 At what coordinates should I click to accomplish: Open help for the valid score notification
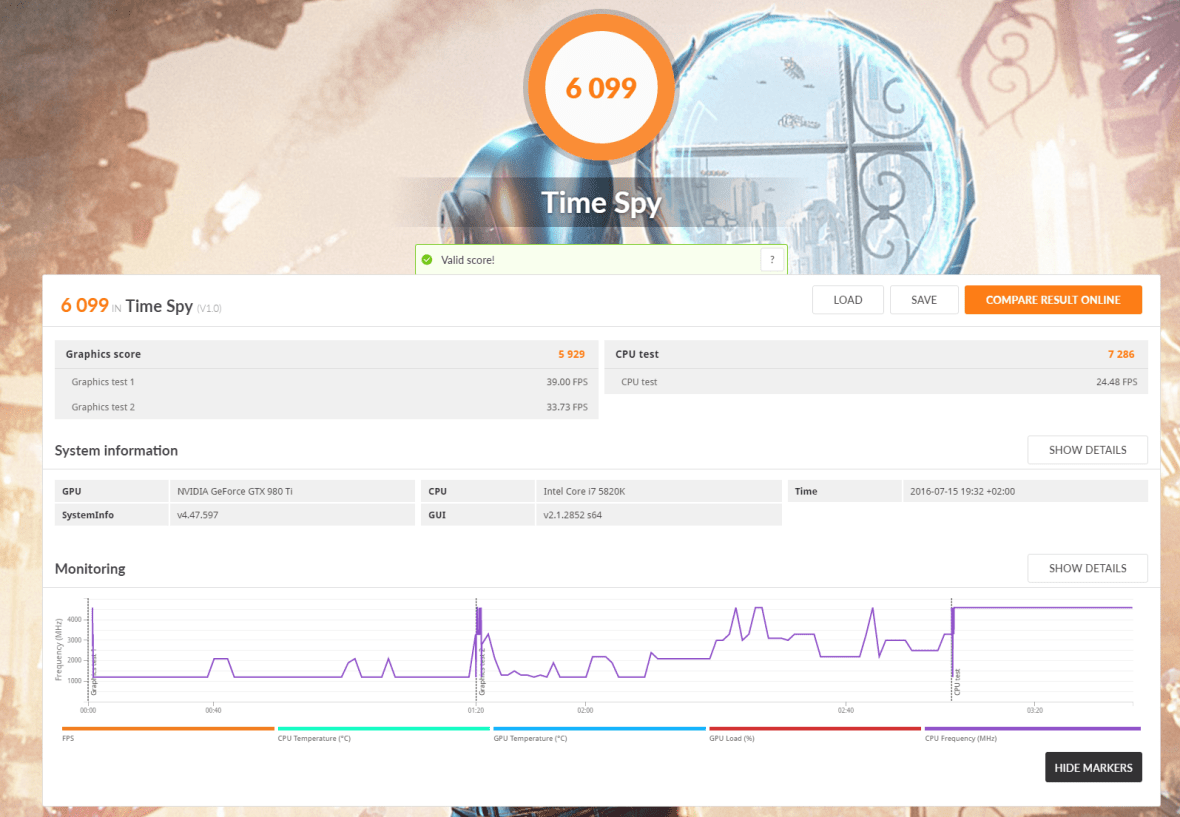point(772,259)
